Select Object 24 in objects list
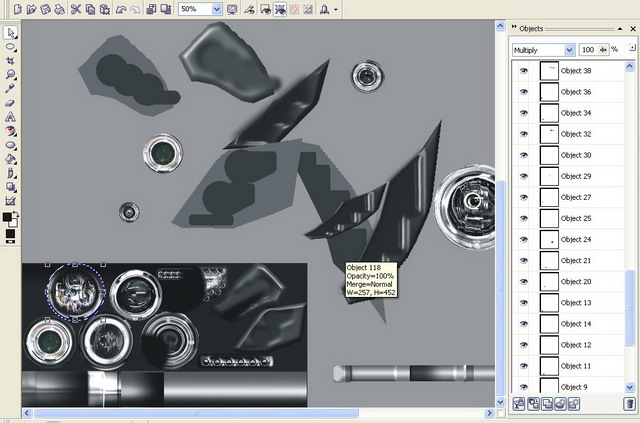Viewport: 640px width, 423px height. 576,239
